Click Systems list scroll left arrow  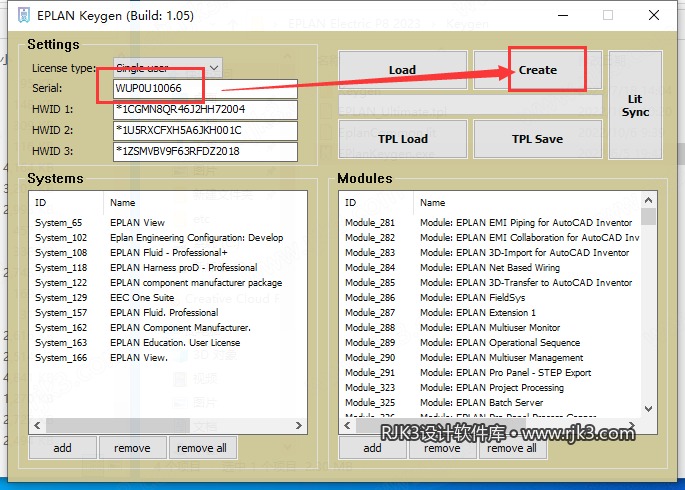tap(38, 425)
